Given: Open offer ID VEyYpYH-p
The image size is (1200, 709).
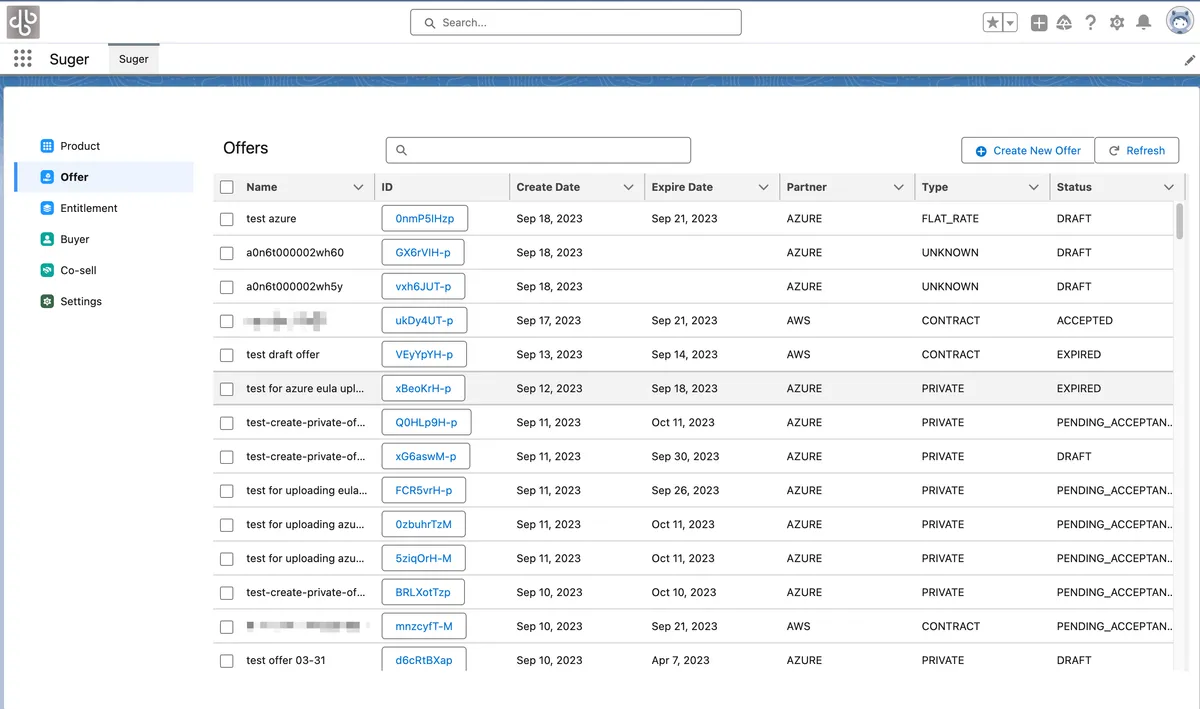Looking at the screenshot, I should tap(424, 354).
